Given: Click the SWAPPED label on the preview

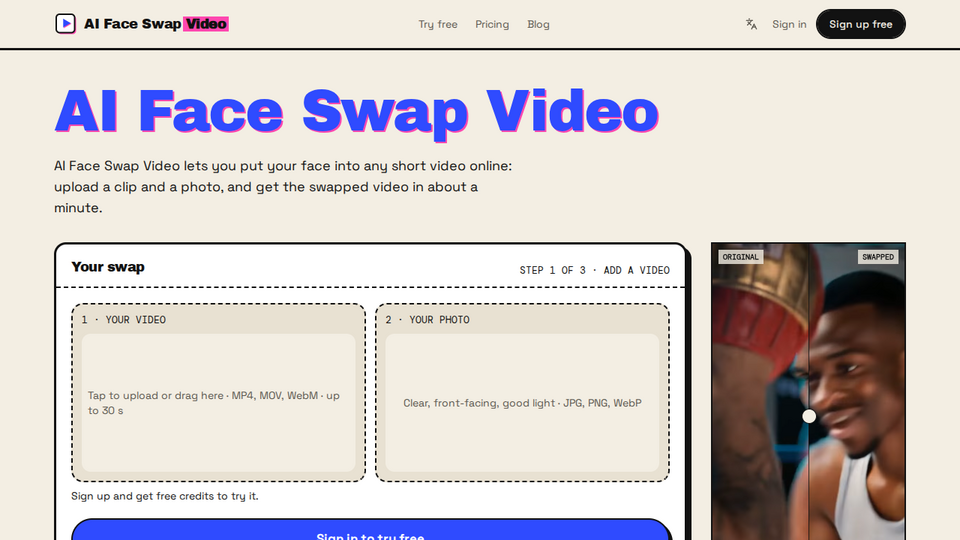Looking at the screenshot, I should [x=878, y=257].
